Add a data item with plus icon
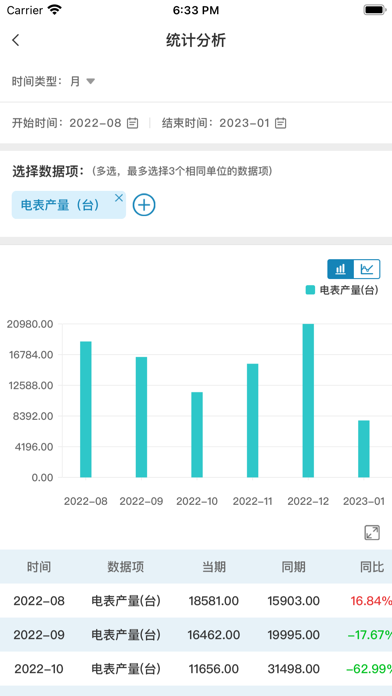 (144, 205)
